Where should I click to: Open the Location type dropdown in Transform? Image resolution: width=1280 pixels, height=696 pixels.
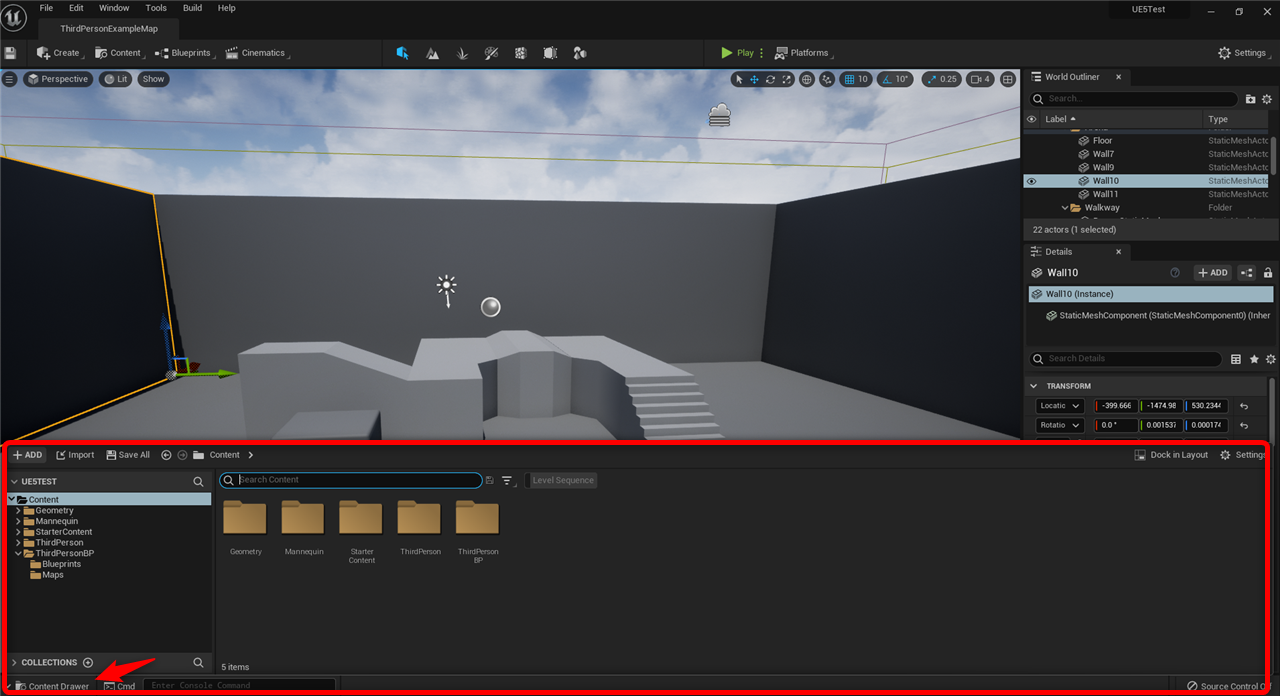click(1060, 406)
